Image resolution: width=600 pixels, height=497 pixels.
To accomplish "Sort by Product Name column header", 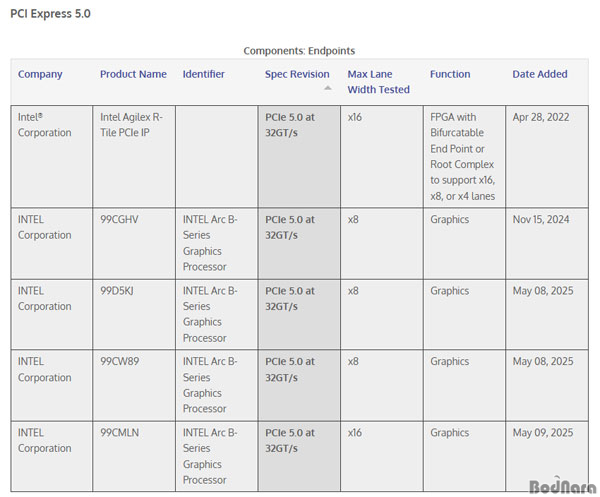I will coord(133,74).
